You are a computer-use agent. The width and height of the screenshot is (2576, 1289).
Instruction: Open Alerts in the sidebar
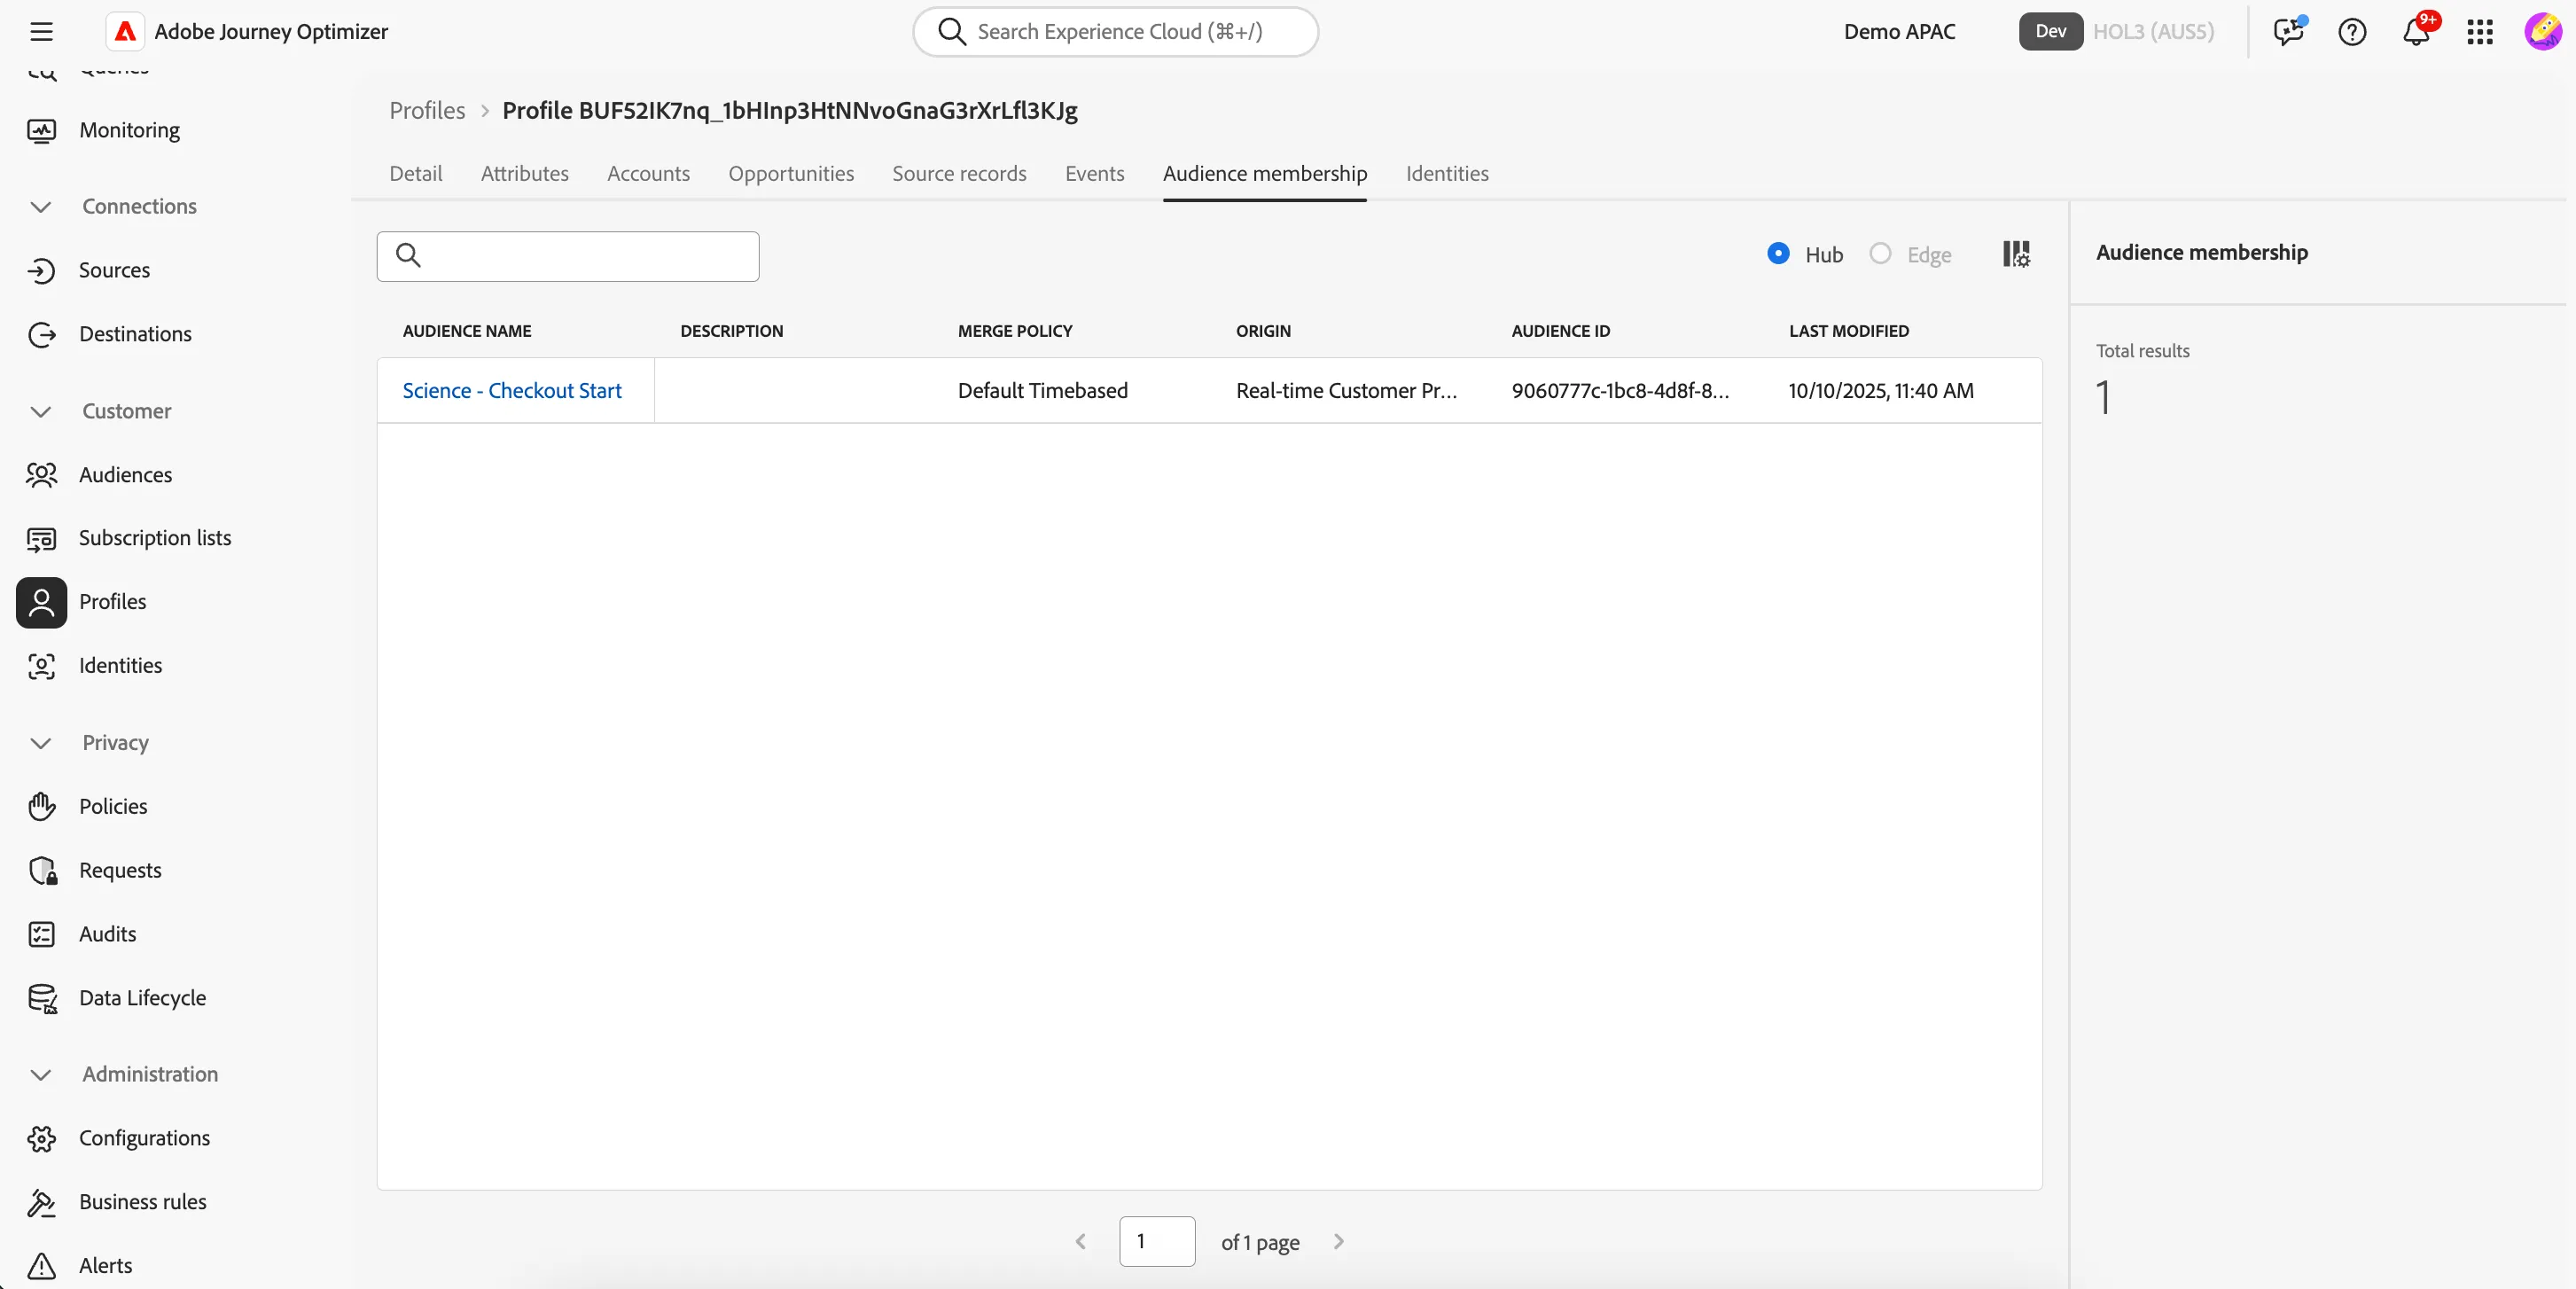pyautogui.click(x=105, y=1266)
